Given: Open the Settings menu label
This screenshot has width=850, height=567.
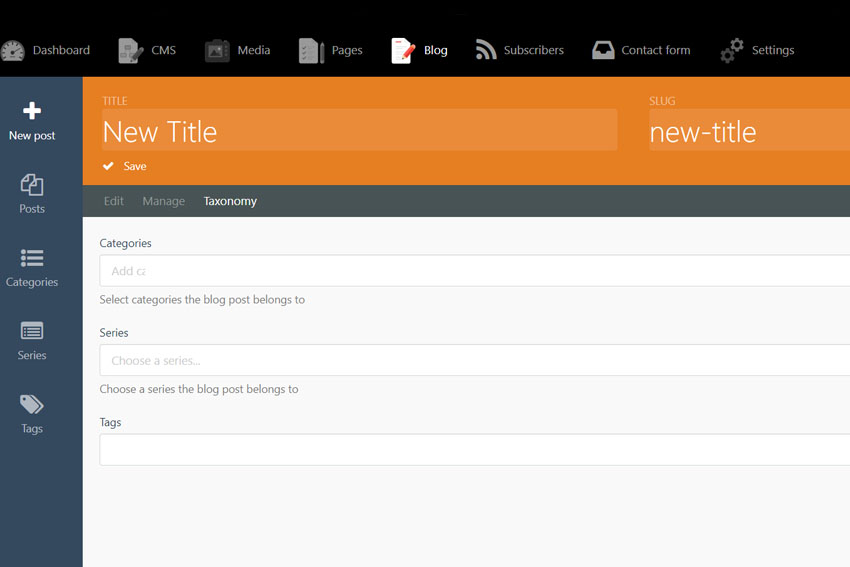Looking at the screenshot, I should point(773,50).
